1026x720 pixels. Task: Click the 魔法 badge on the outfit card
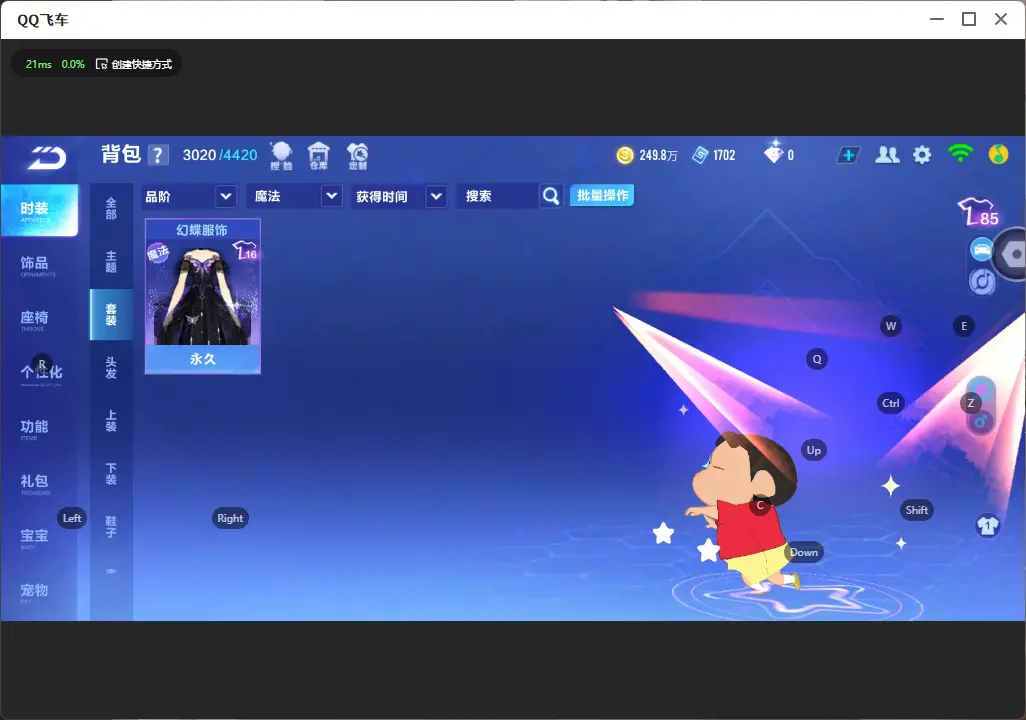(x=158, y=252)
